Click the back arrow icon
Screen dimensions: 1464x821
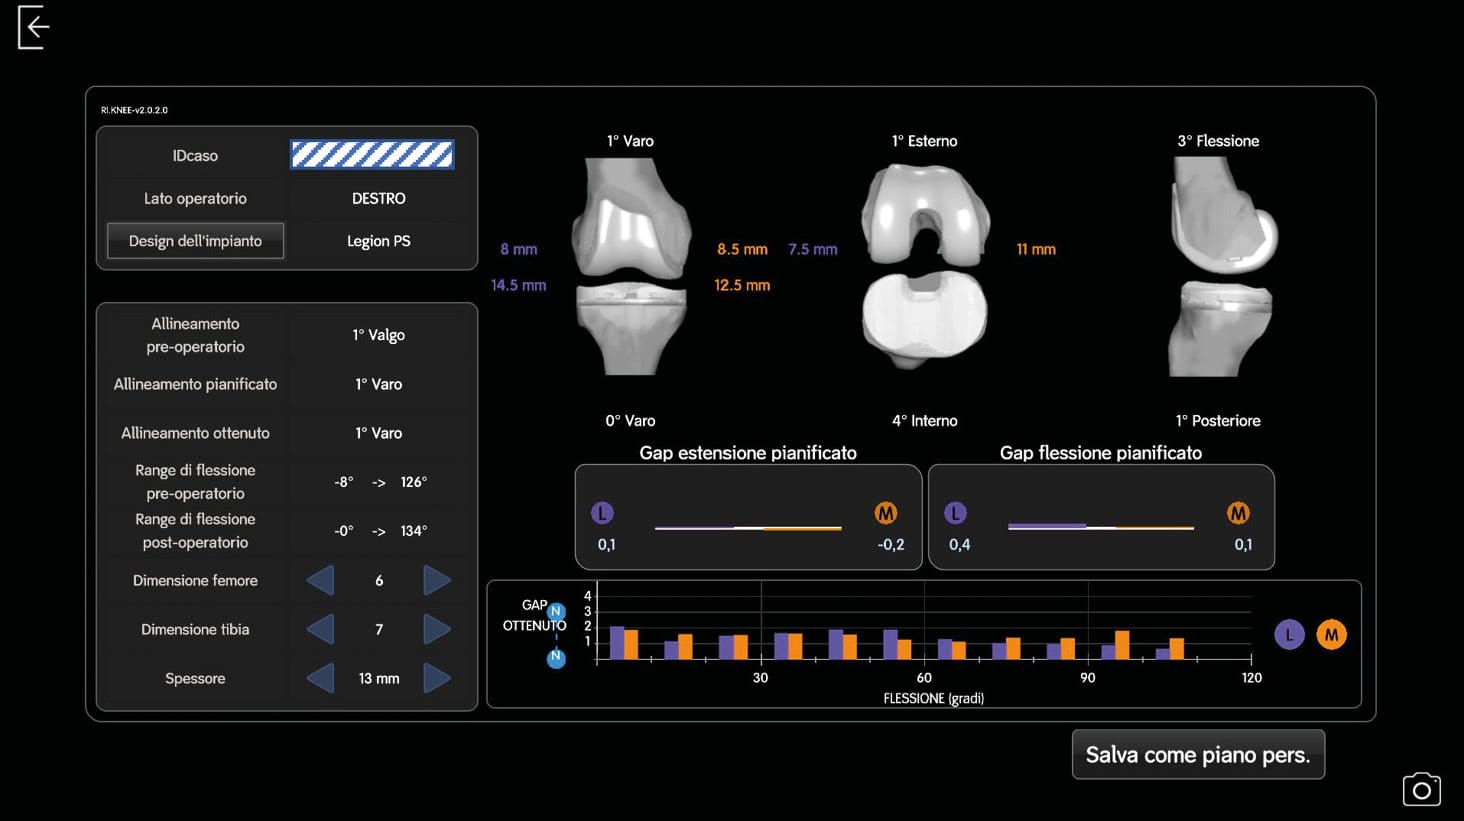click(x=33, y=27)
